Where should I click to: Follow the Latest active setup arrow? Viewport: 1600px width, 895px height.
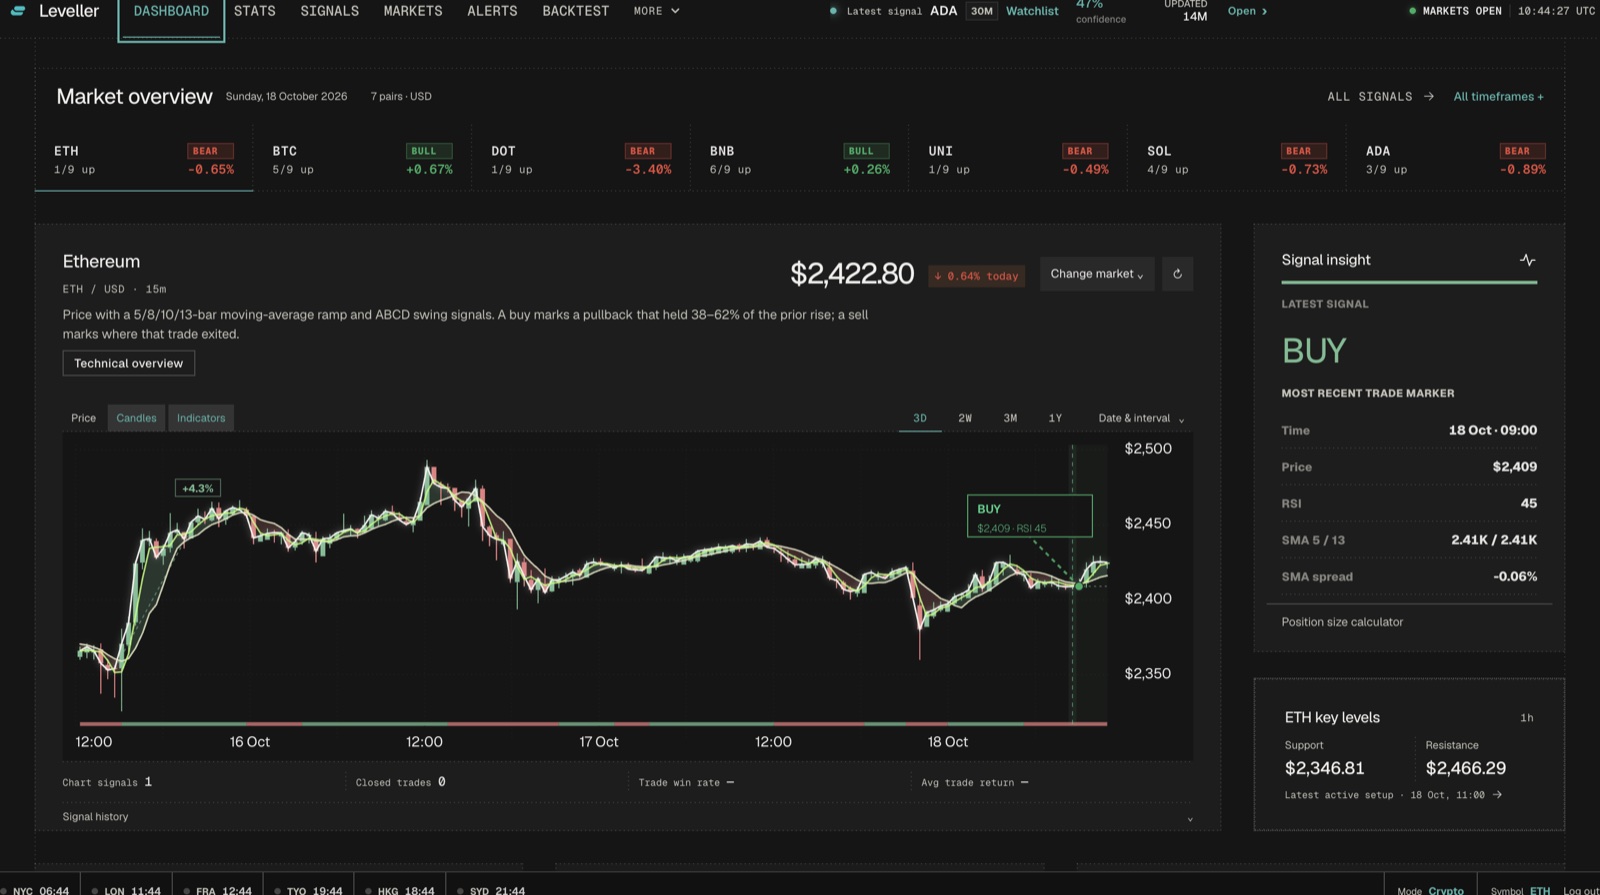1497,795
